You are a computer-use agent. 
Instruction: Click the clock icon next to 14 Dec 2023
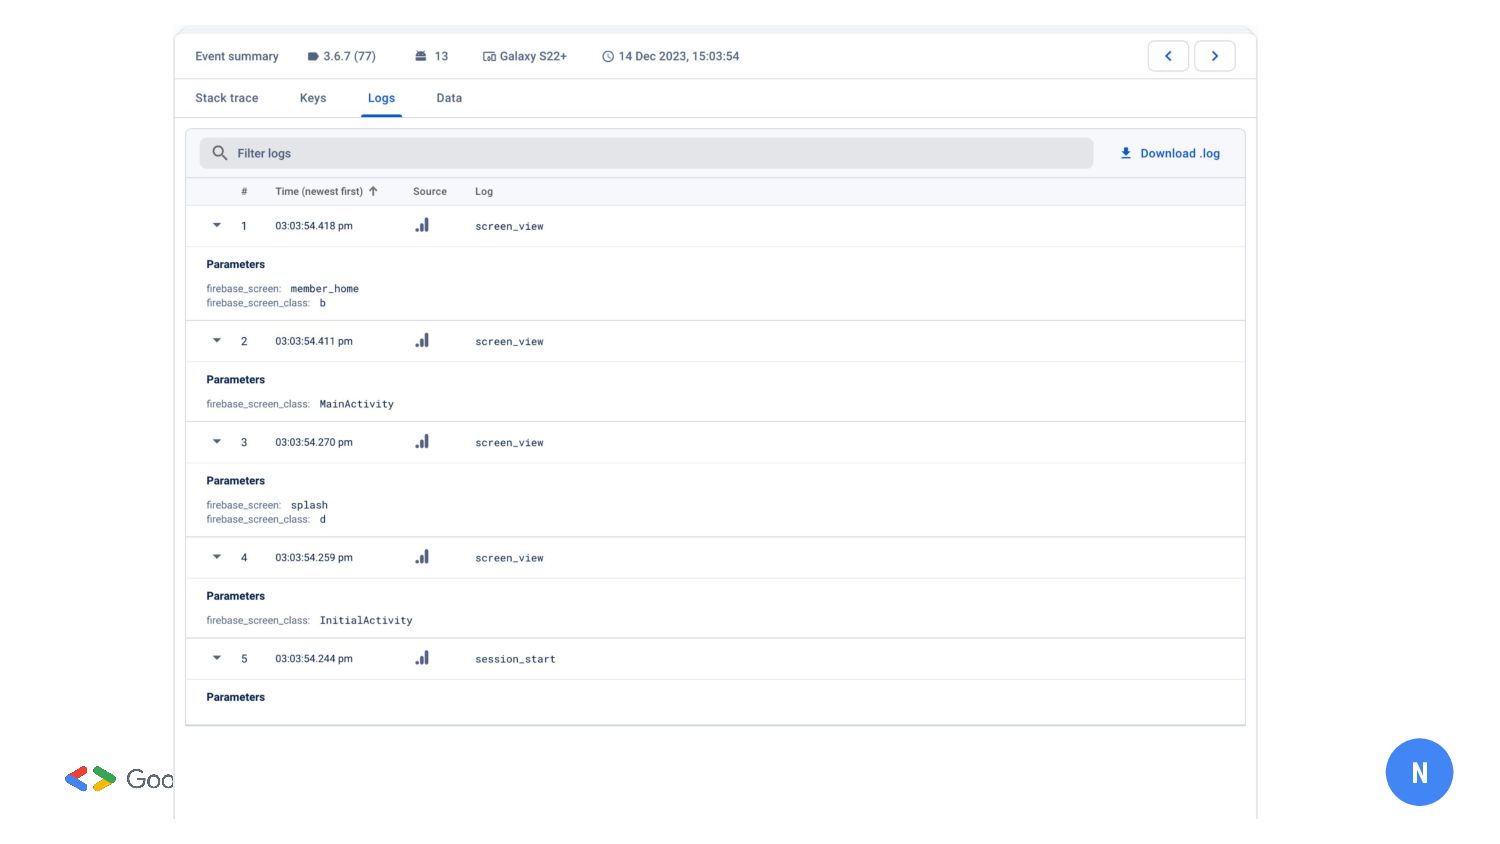coord(608,57)
